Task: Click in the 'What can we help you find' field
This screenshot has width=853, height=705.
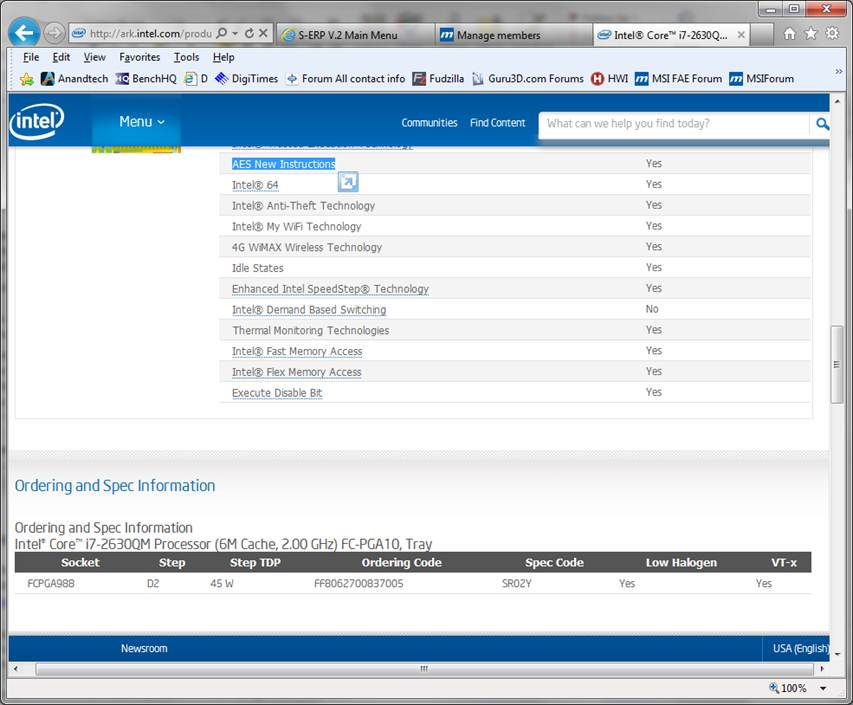Action: click(x=674, y=124)
